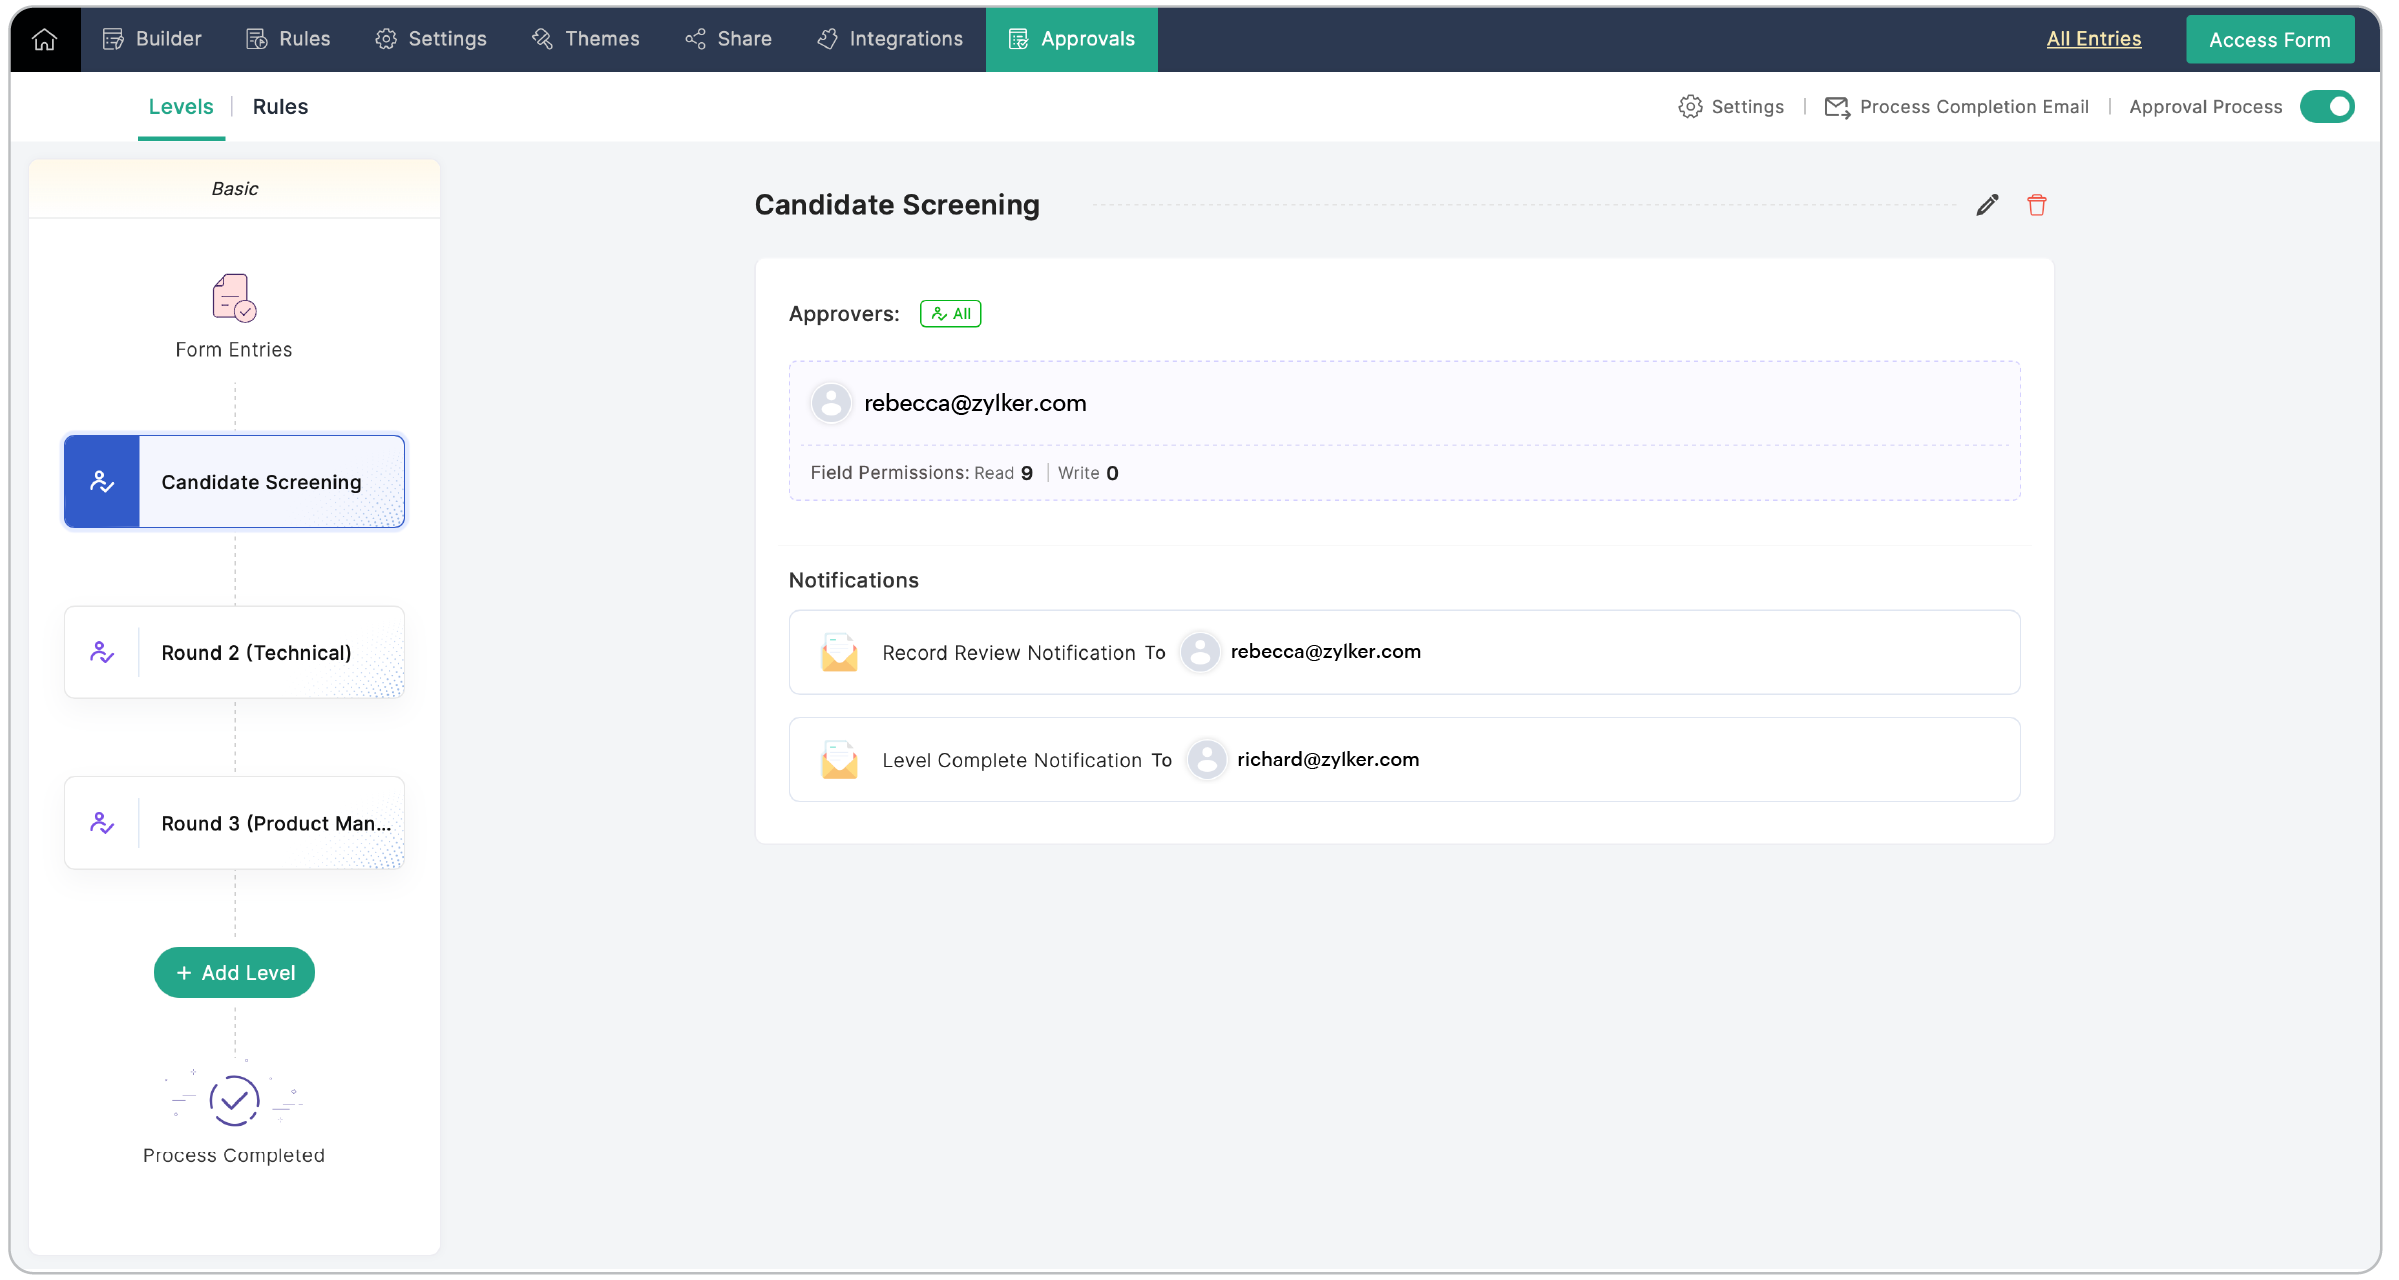This screenshot has height=1280, width=2399.
Task: Click the Form Entries document icon
Action: click(234, 298)
